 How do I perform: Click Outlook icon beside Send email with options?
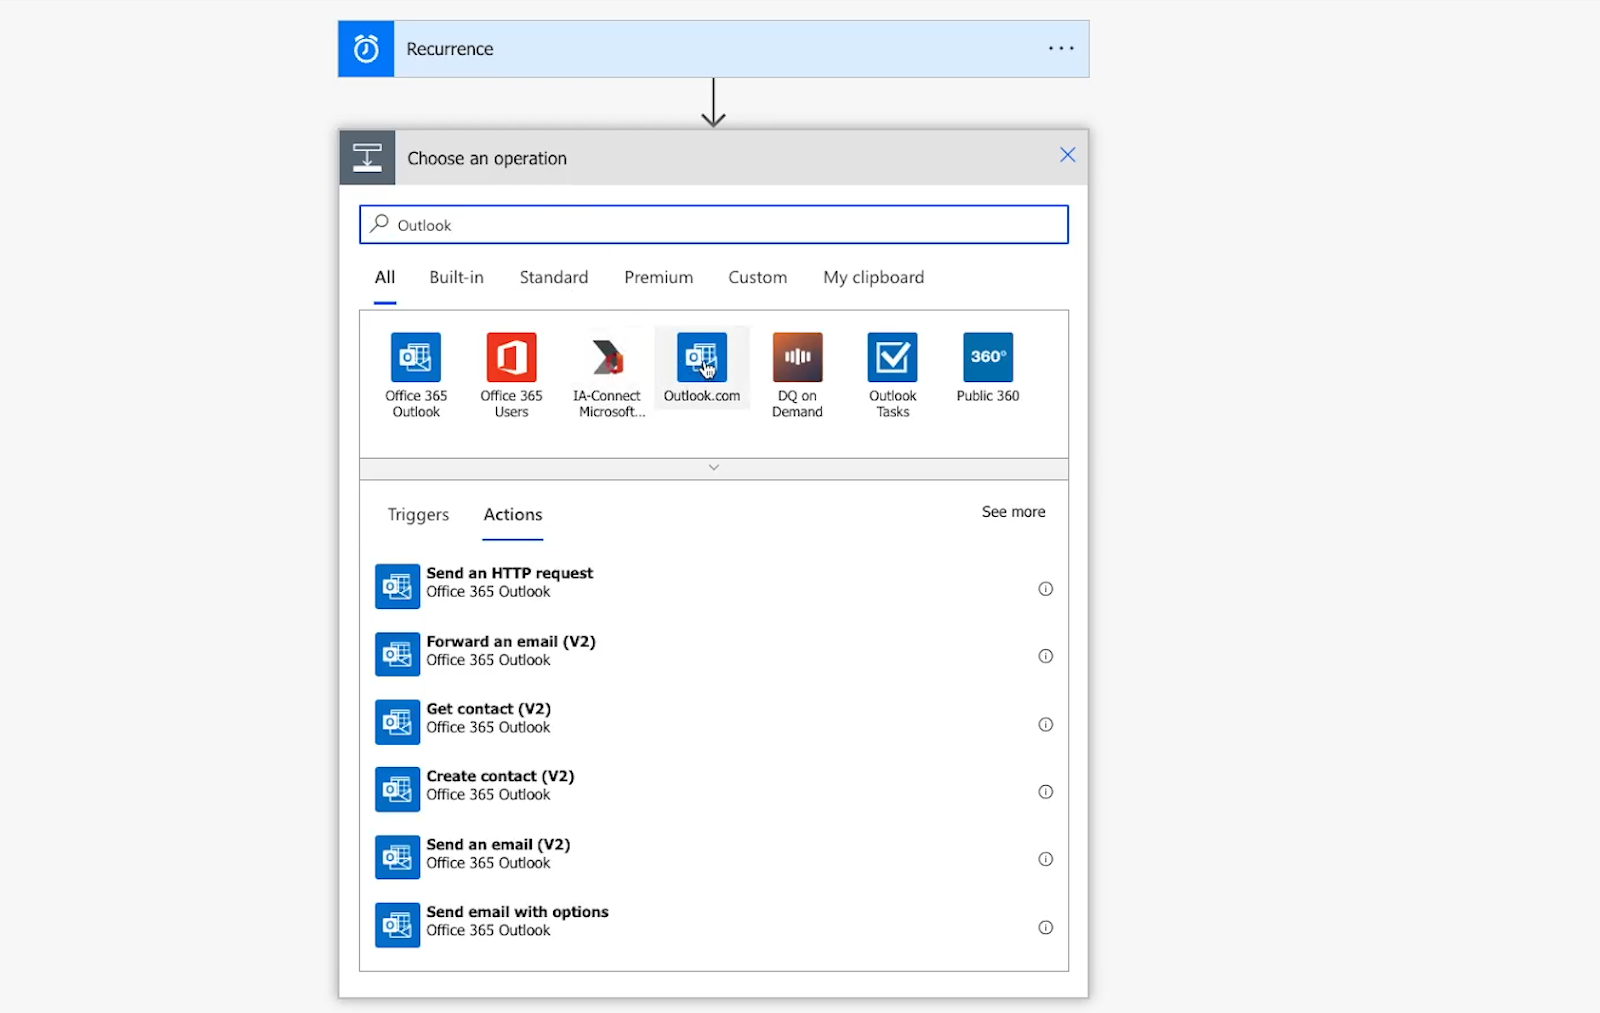coord(397,925)
